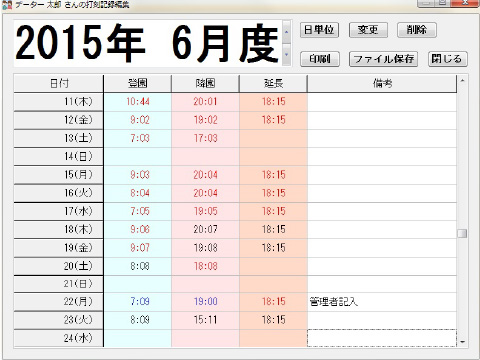Click the 変更 button

[368, 30]
